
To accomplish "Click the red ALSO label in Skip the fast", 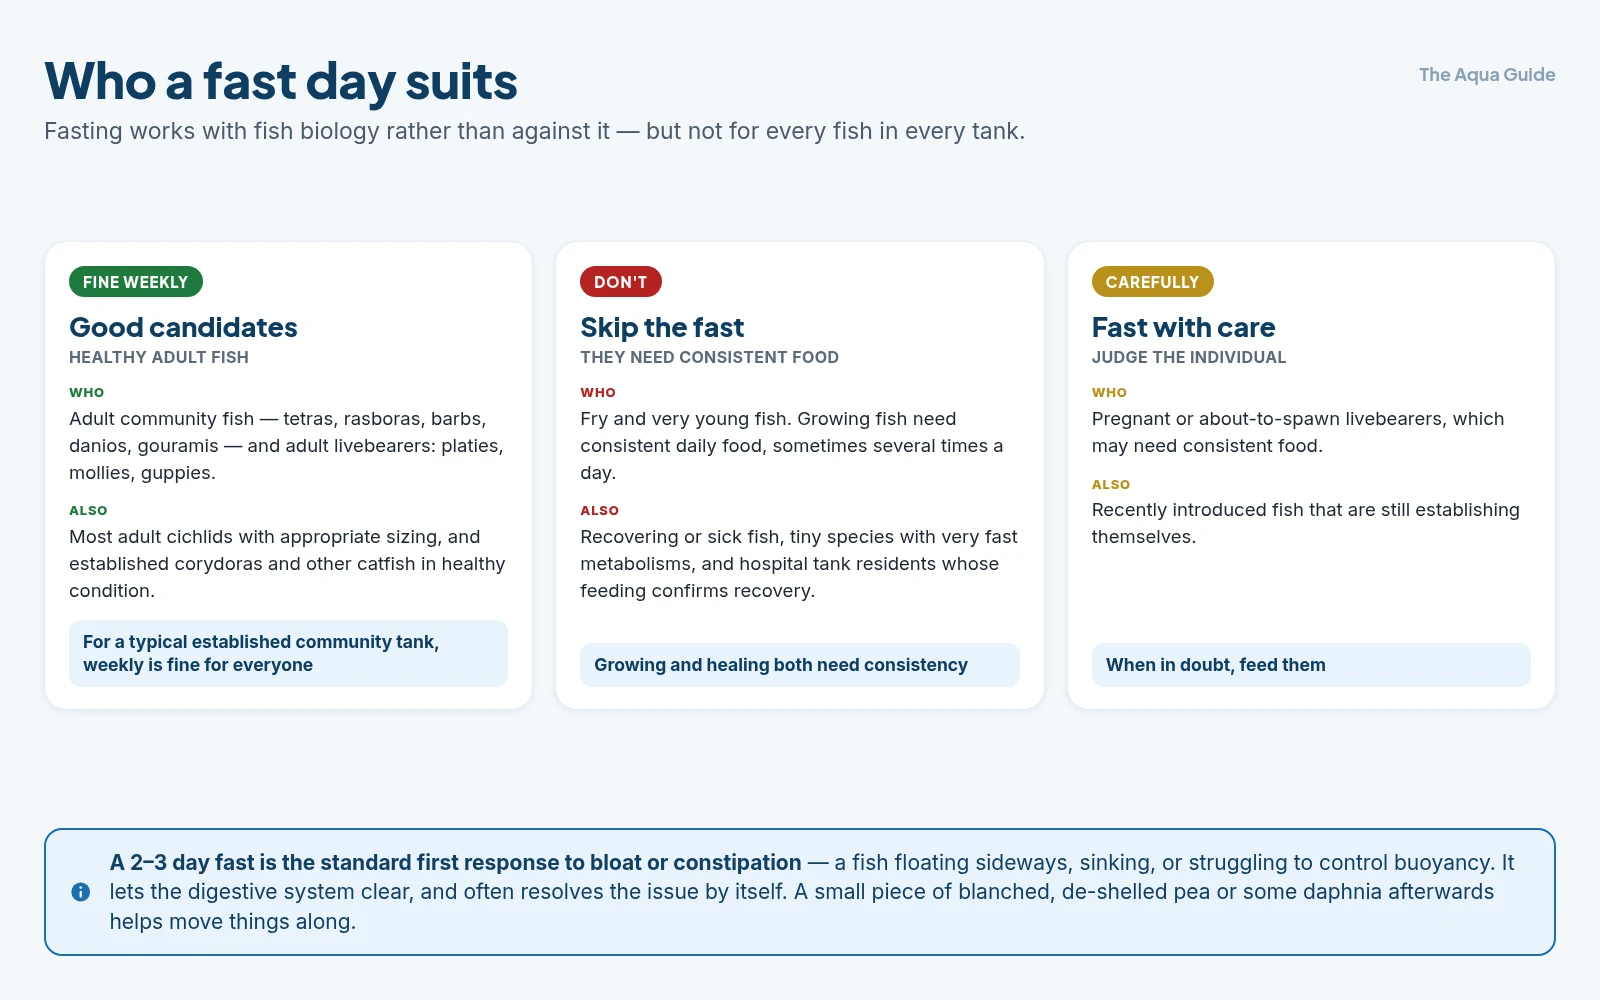I will click(x=600, y=511).
